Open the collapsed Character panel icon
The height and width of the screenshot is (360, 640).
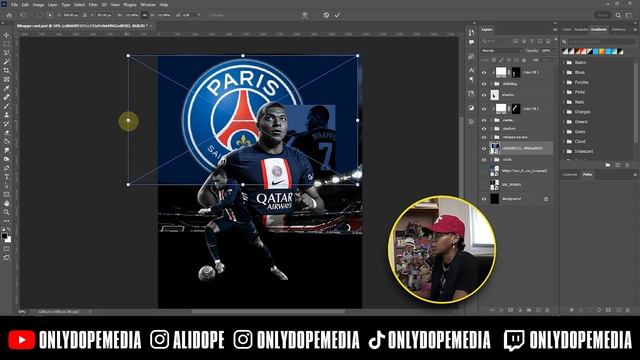click(471, 70)
